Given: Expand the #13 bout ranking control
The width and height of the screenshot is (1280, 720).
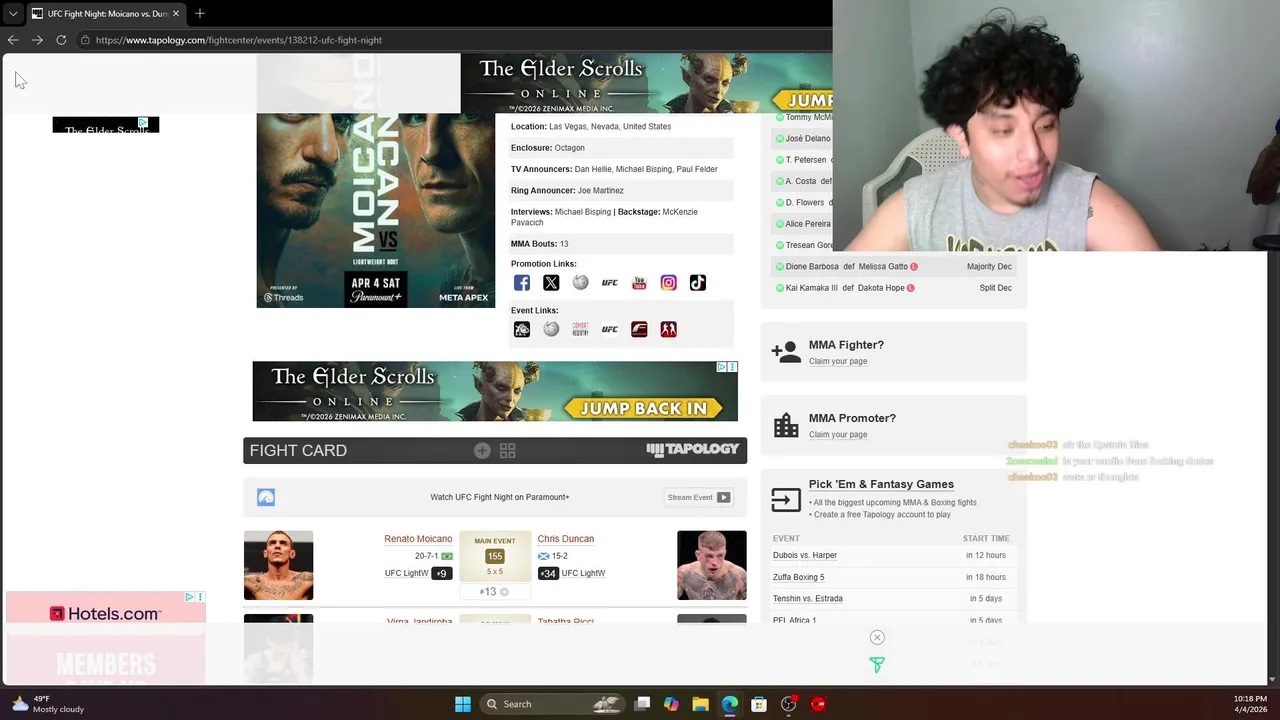Looking at the screenshot, I should tap(494, 592).
